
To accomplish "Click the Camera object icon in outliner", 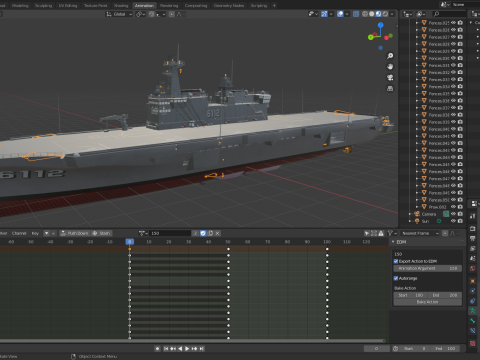I will point(417,214).
